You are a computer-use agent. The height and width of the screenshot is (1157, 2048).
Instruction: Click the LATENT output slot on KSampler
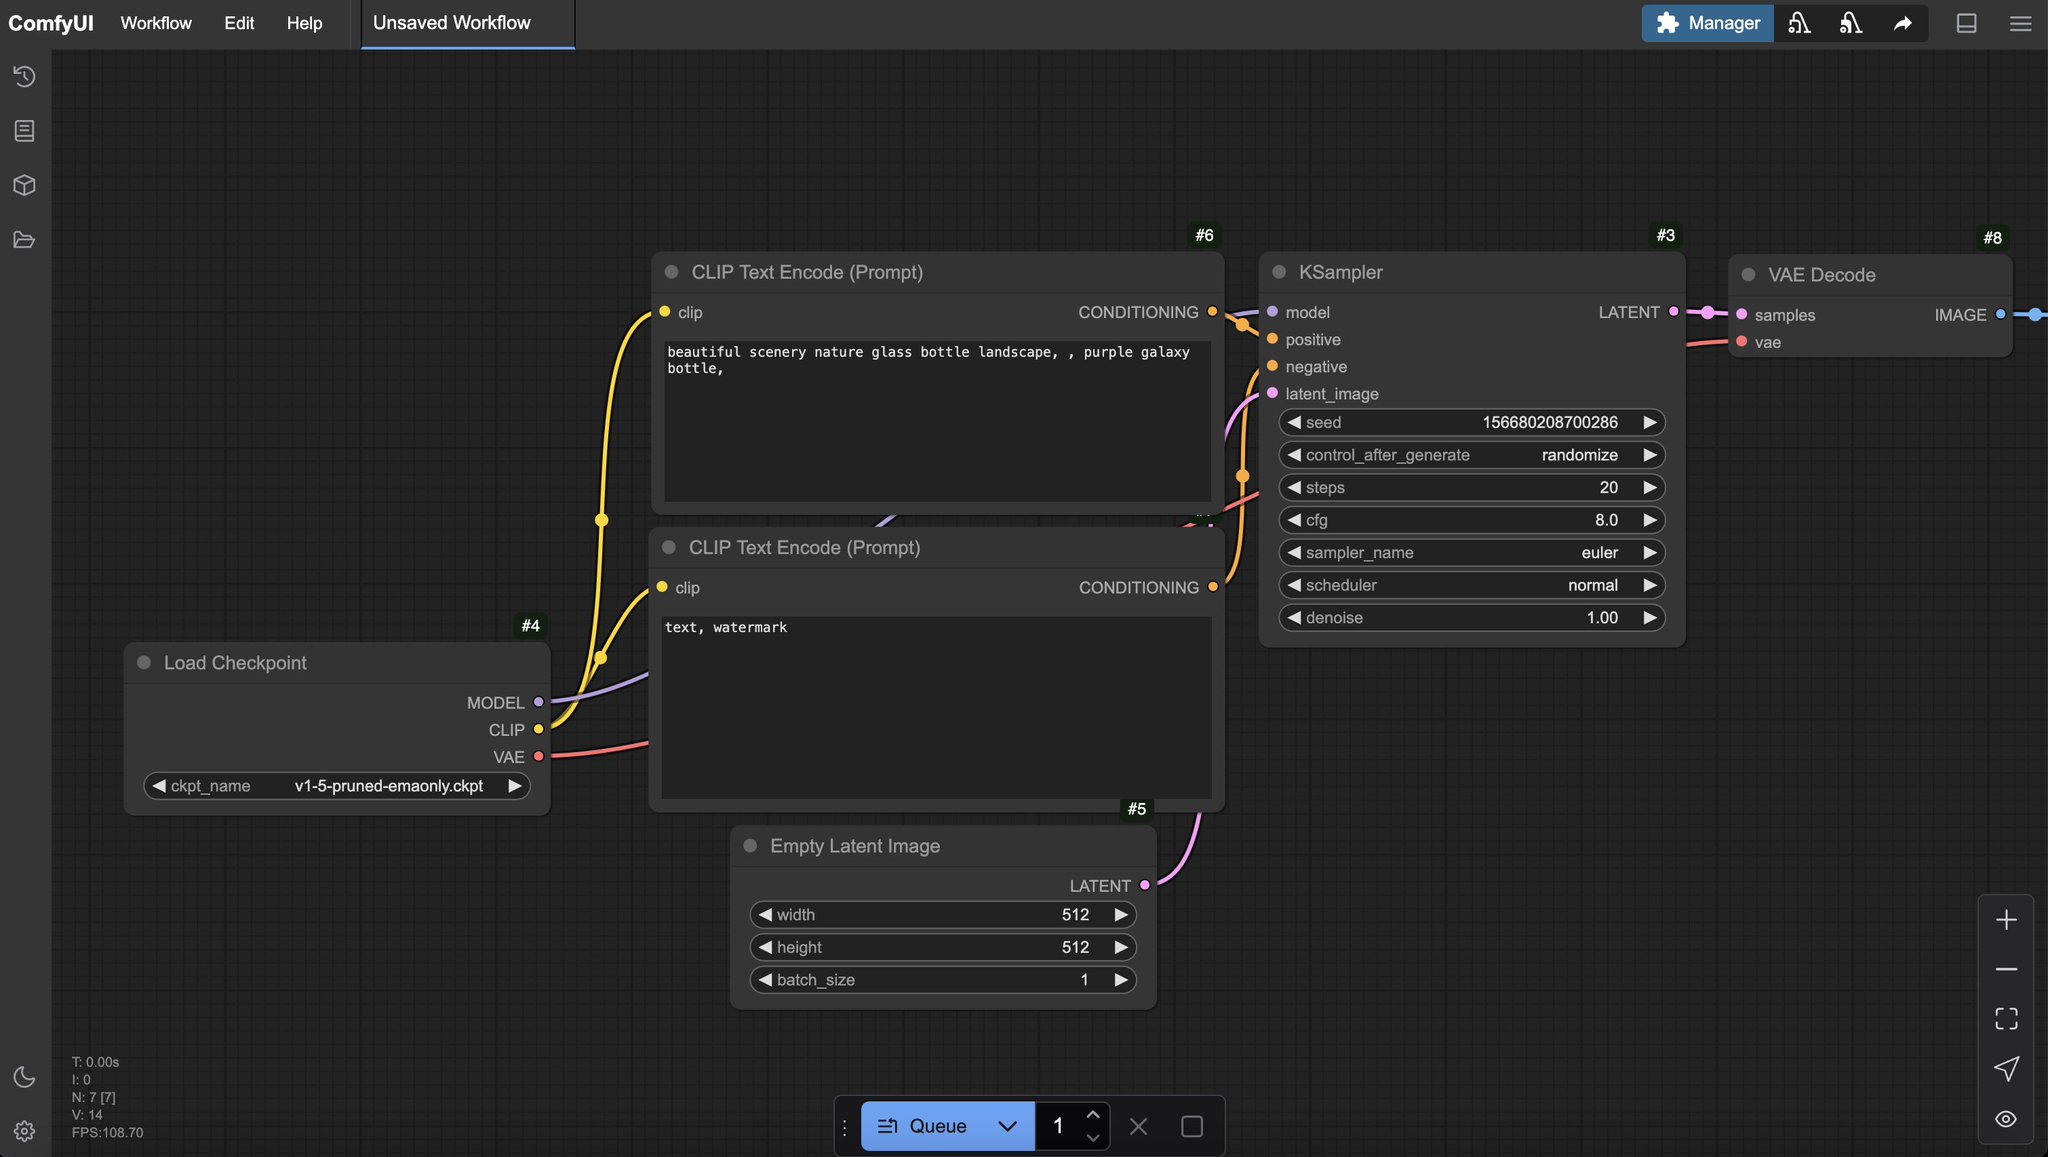point(1674,312)
